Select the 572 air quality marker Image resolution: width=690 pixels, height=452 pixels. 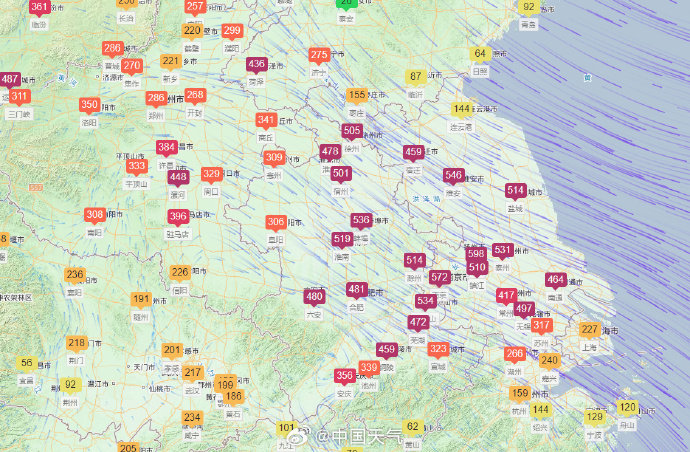coord(439,277)
